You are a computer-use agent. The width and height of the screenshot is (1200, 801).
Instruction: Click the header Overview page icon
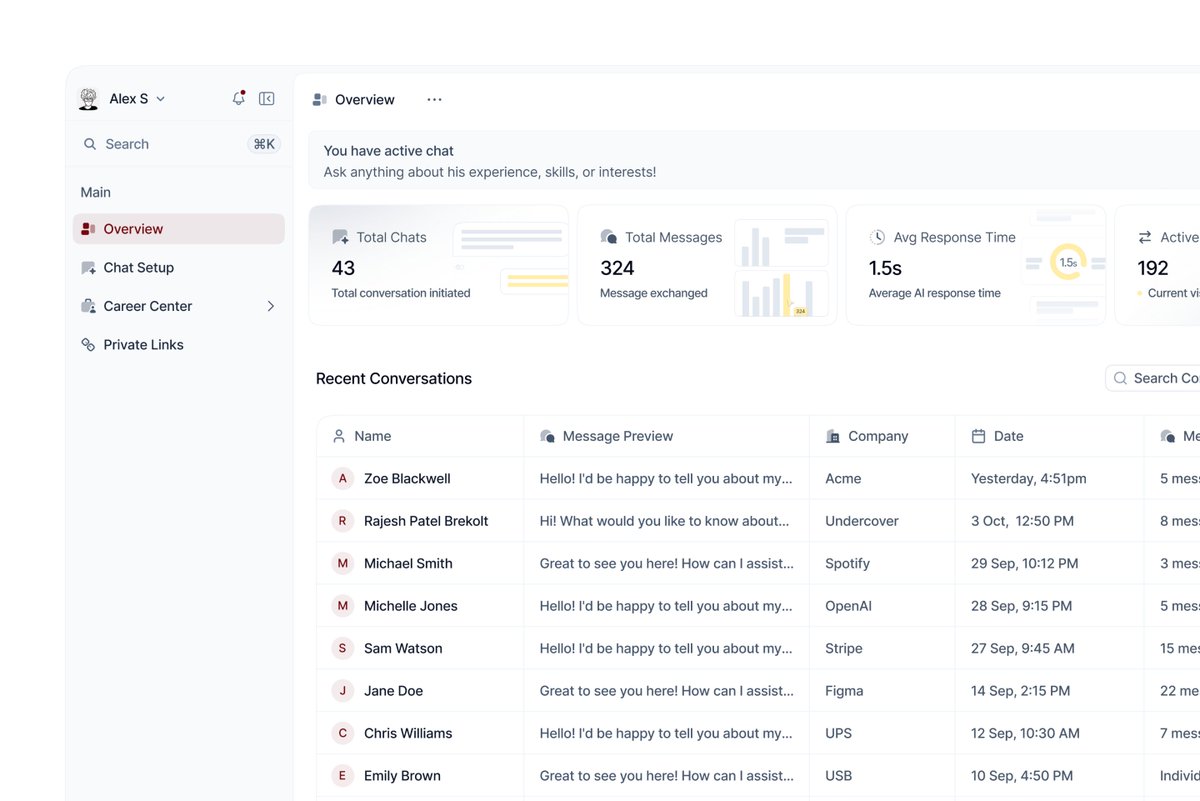pyautogui.click(x=320, y=100)
